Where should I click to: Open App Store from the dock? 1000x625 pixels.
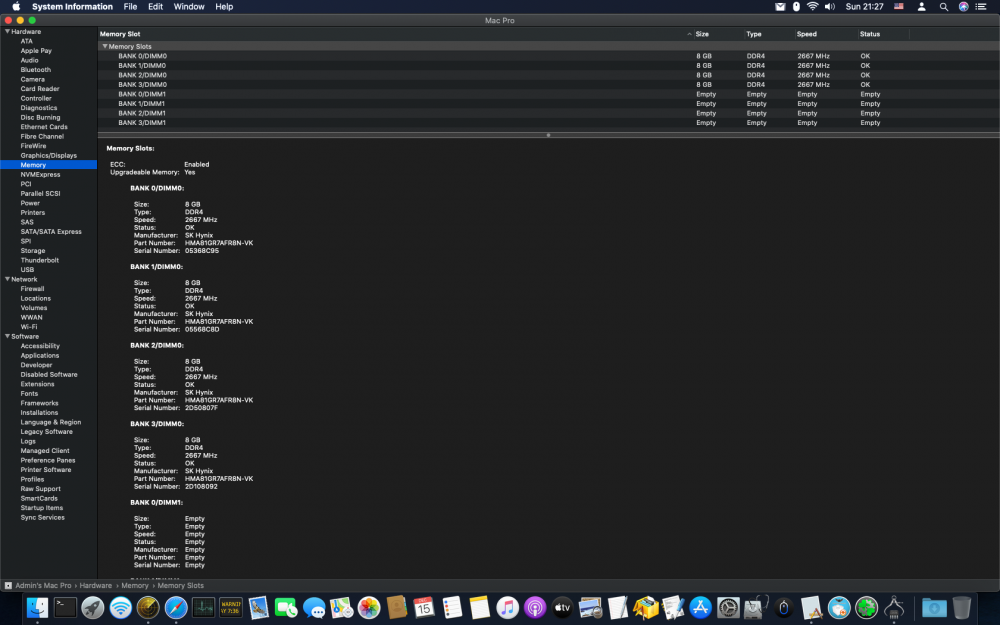[x=700, y=607]
